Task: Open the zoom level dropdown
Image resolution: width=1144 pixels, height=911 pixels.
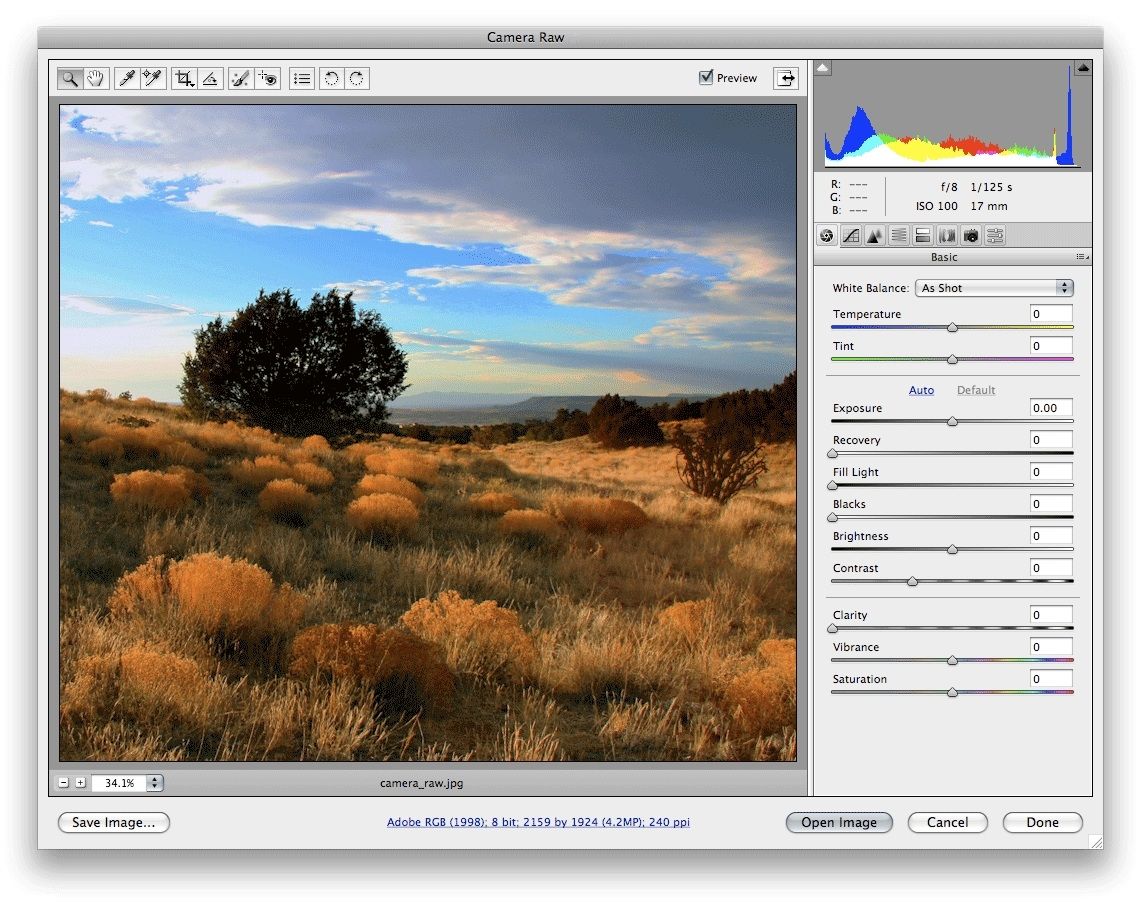Action: pyautogui.click(x=154, y=783)
